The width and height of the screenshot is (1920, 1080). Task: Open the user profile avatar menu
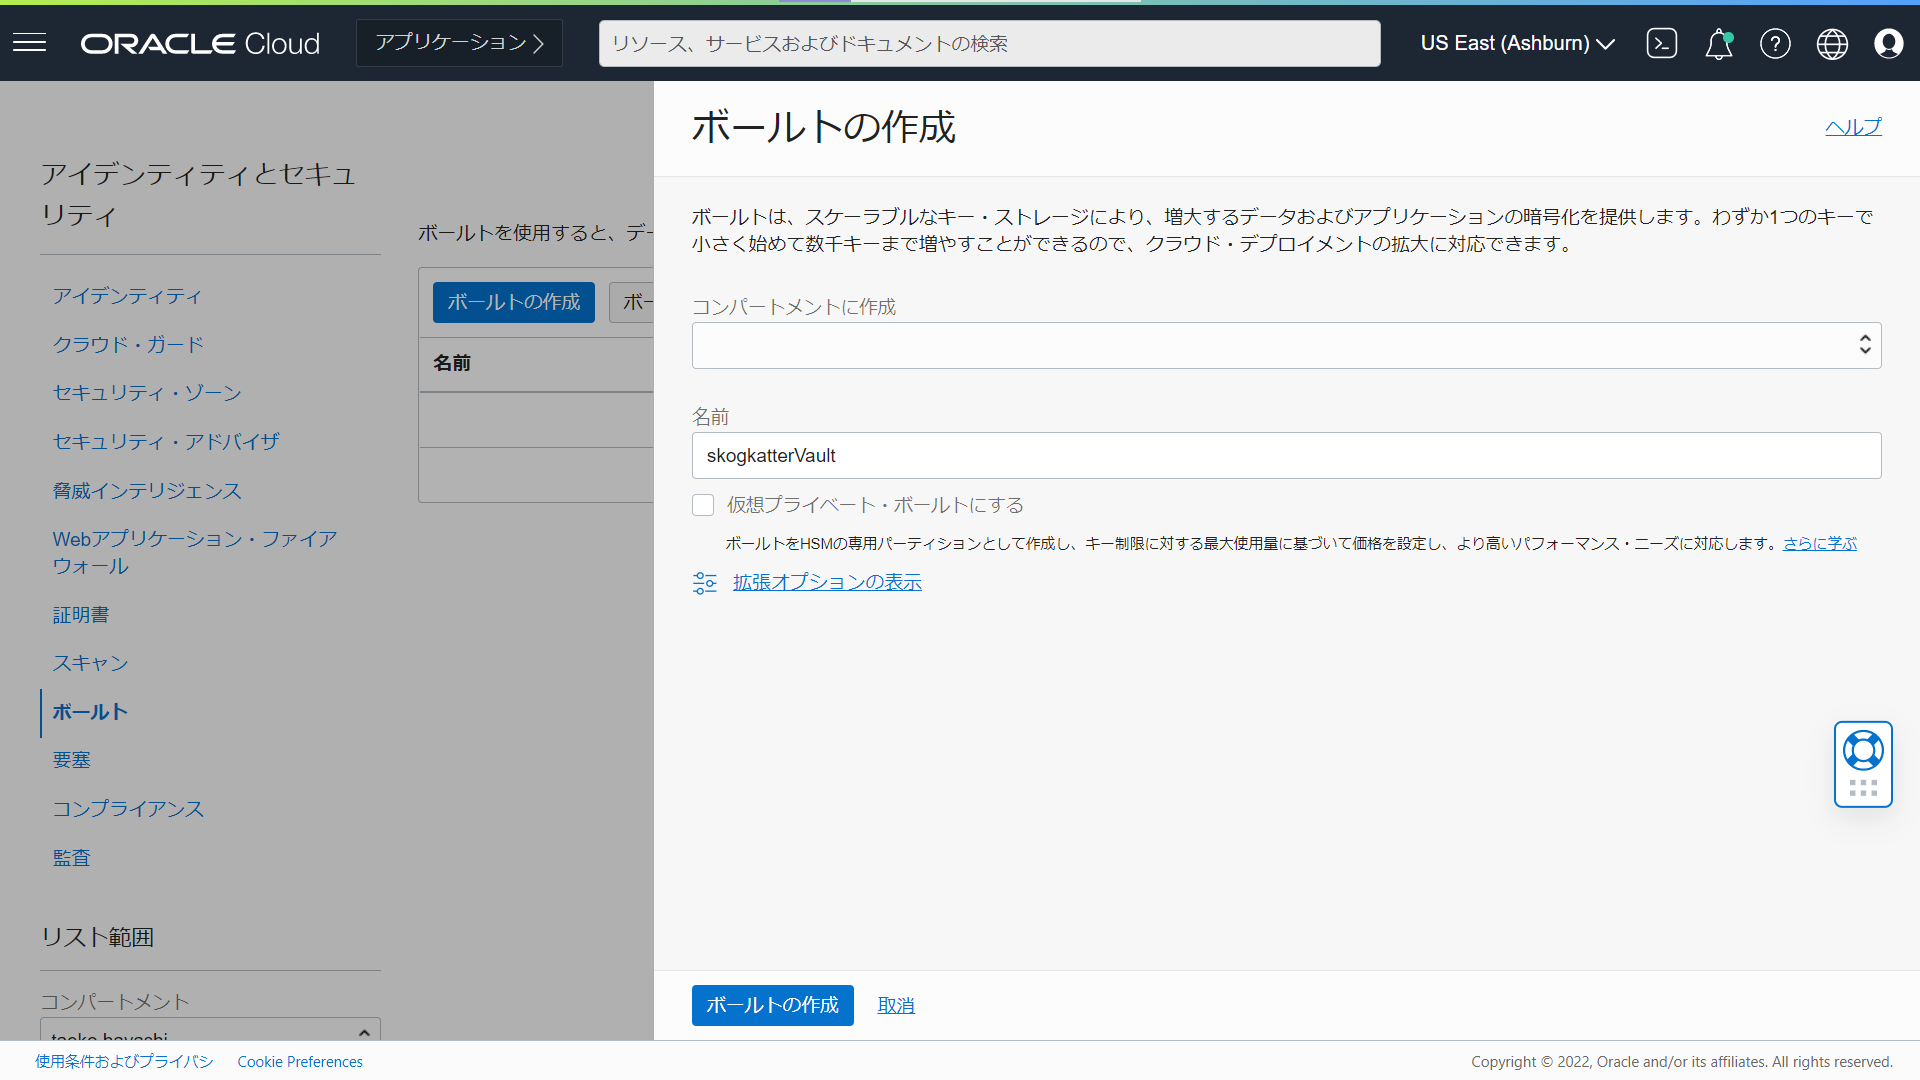point(1889,43)
